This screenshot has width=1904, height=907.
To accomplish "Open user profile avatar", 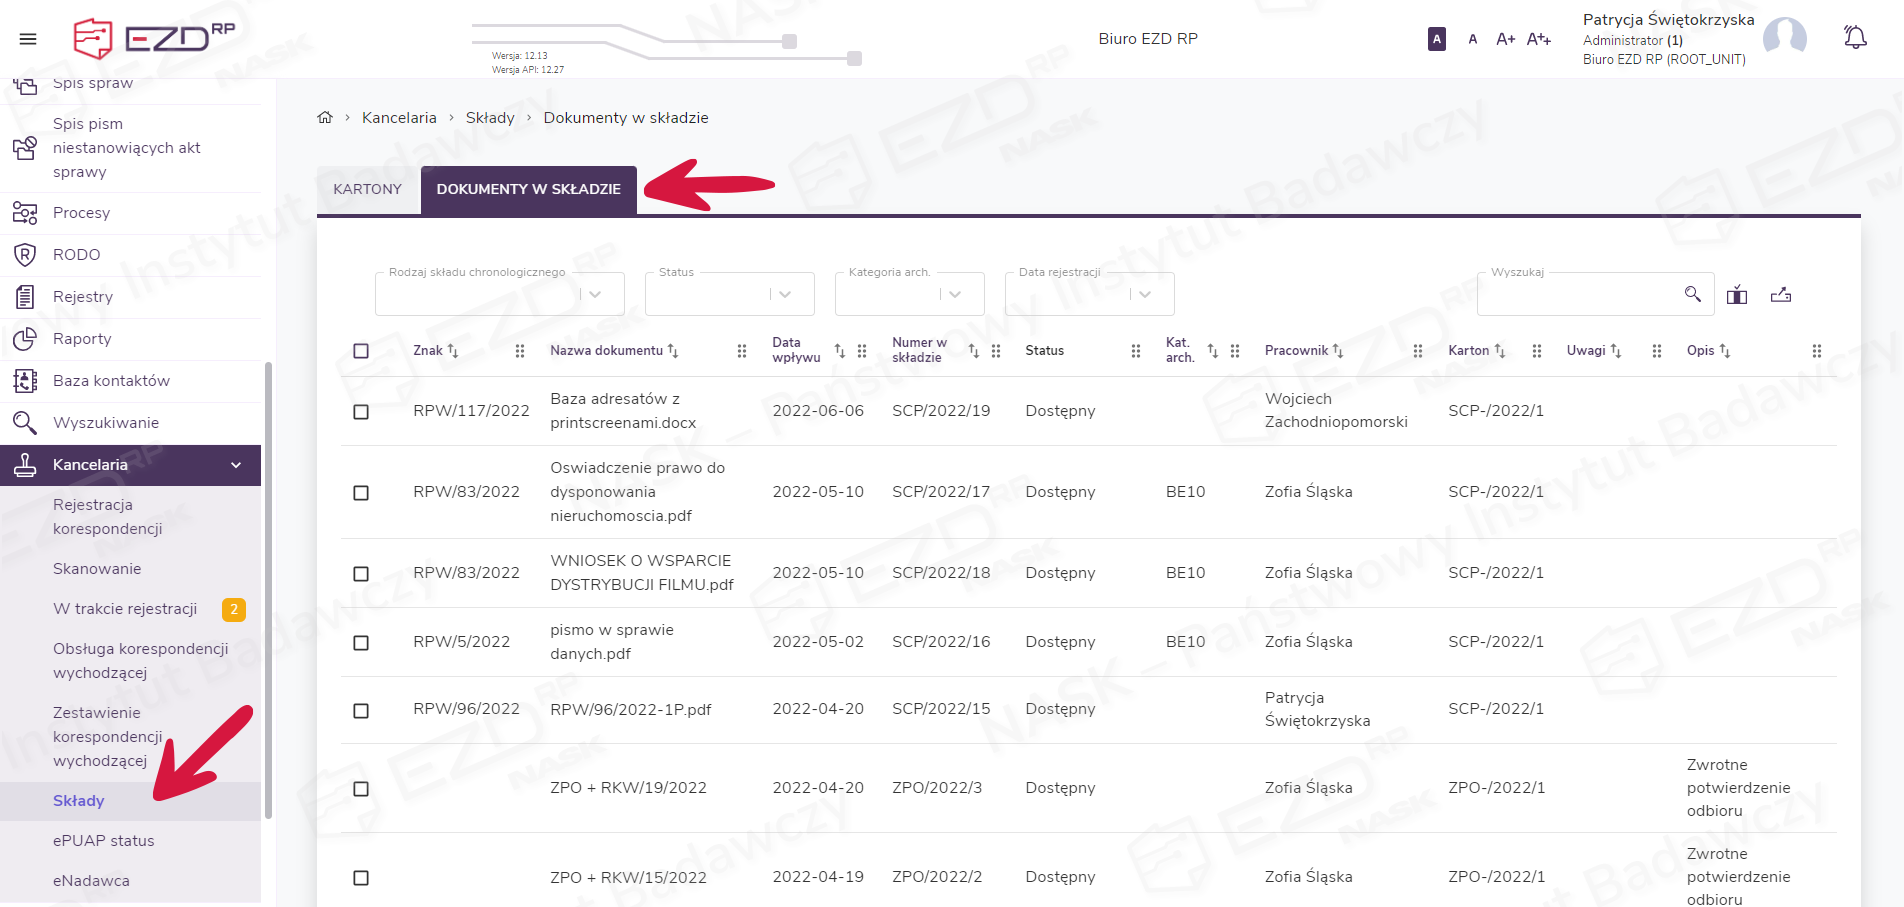I will coord(1784,39).
